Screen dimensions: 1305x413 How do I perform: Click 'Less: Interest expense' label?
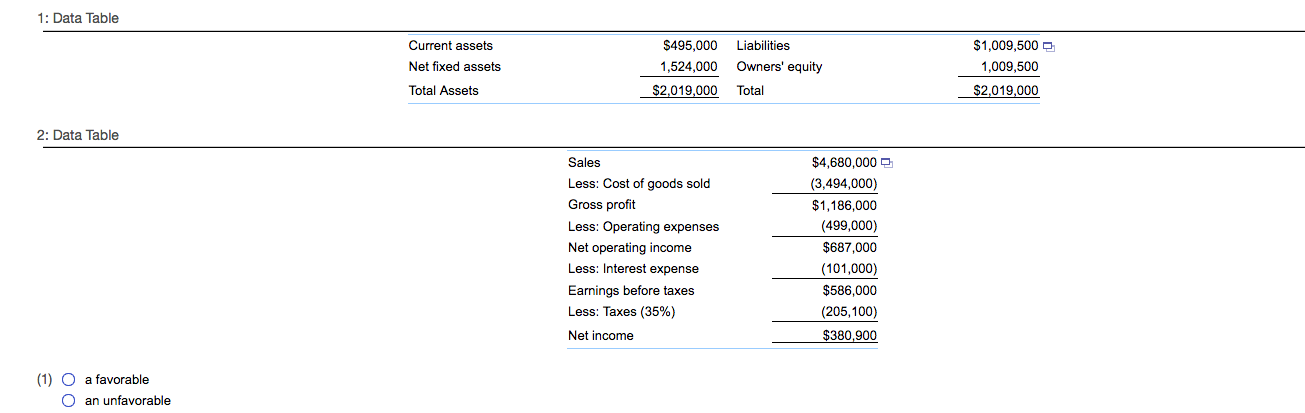coord(634,269)
